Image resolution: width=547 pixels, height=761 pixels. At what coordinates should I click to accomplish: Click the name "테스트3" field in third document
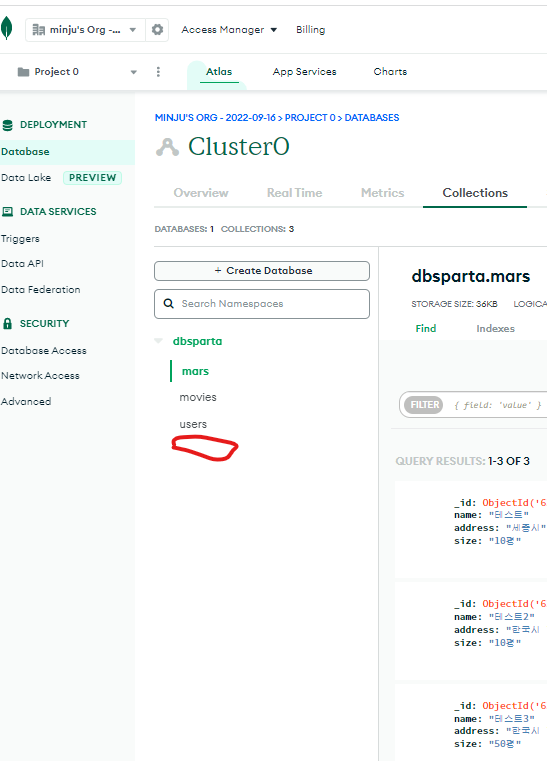[494, 719]
